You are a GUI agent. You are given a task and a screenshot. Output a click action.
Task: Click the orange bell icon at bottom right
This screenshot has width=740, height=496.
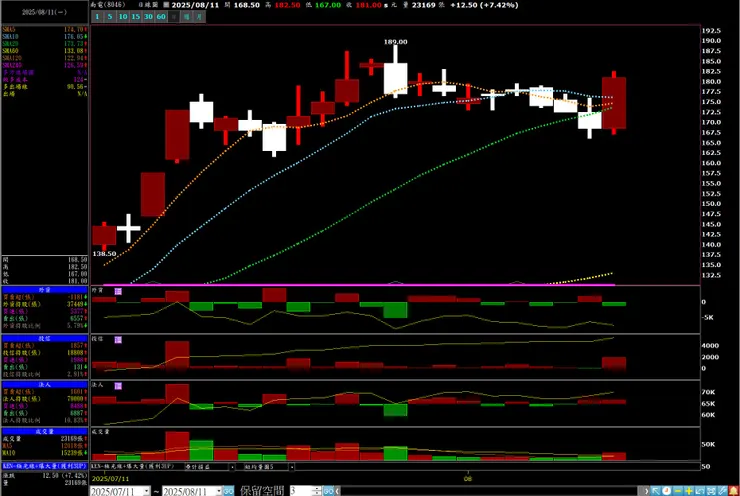(733, 491)
